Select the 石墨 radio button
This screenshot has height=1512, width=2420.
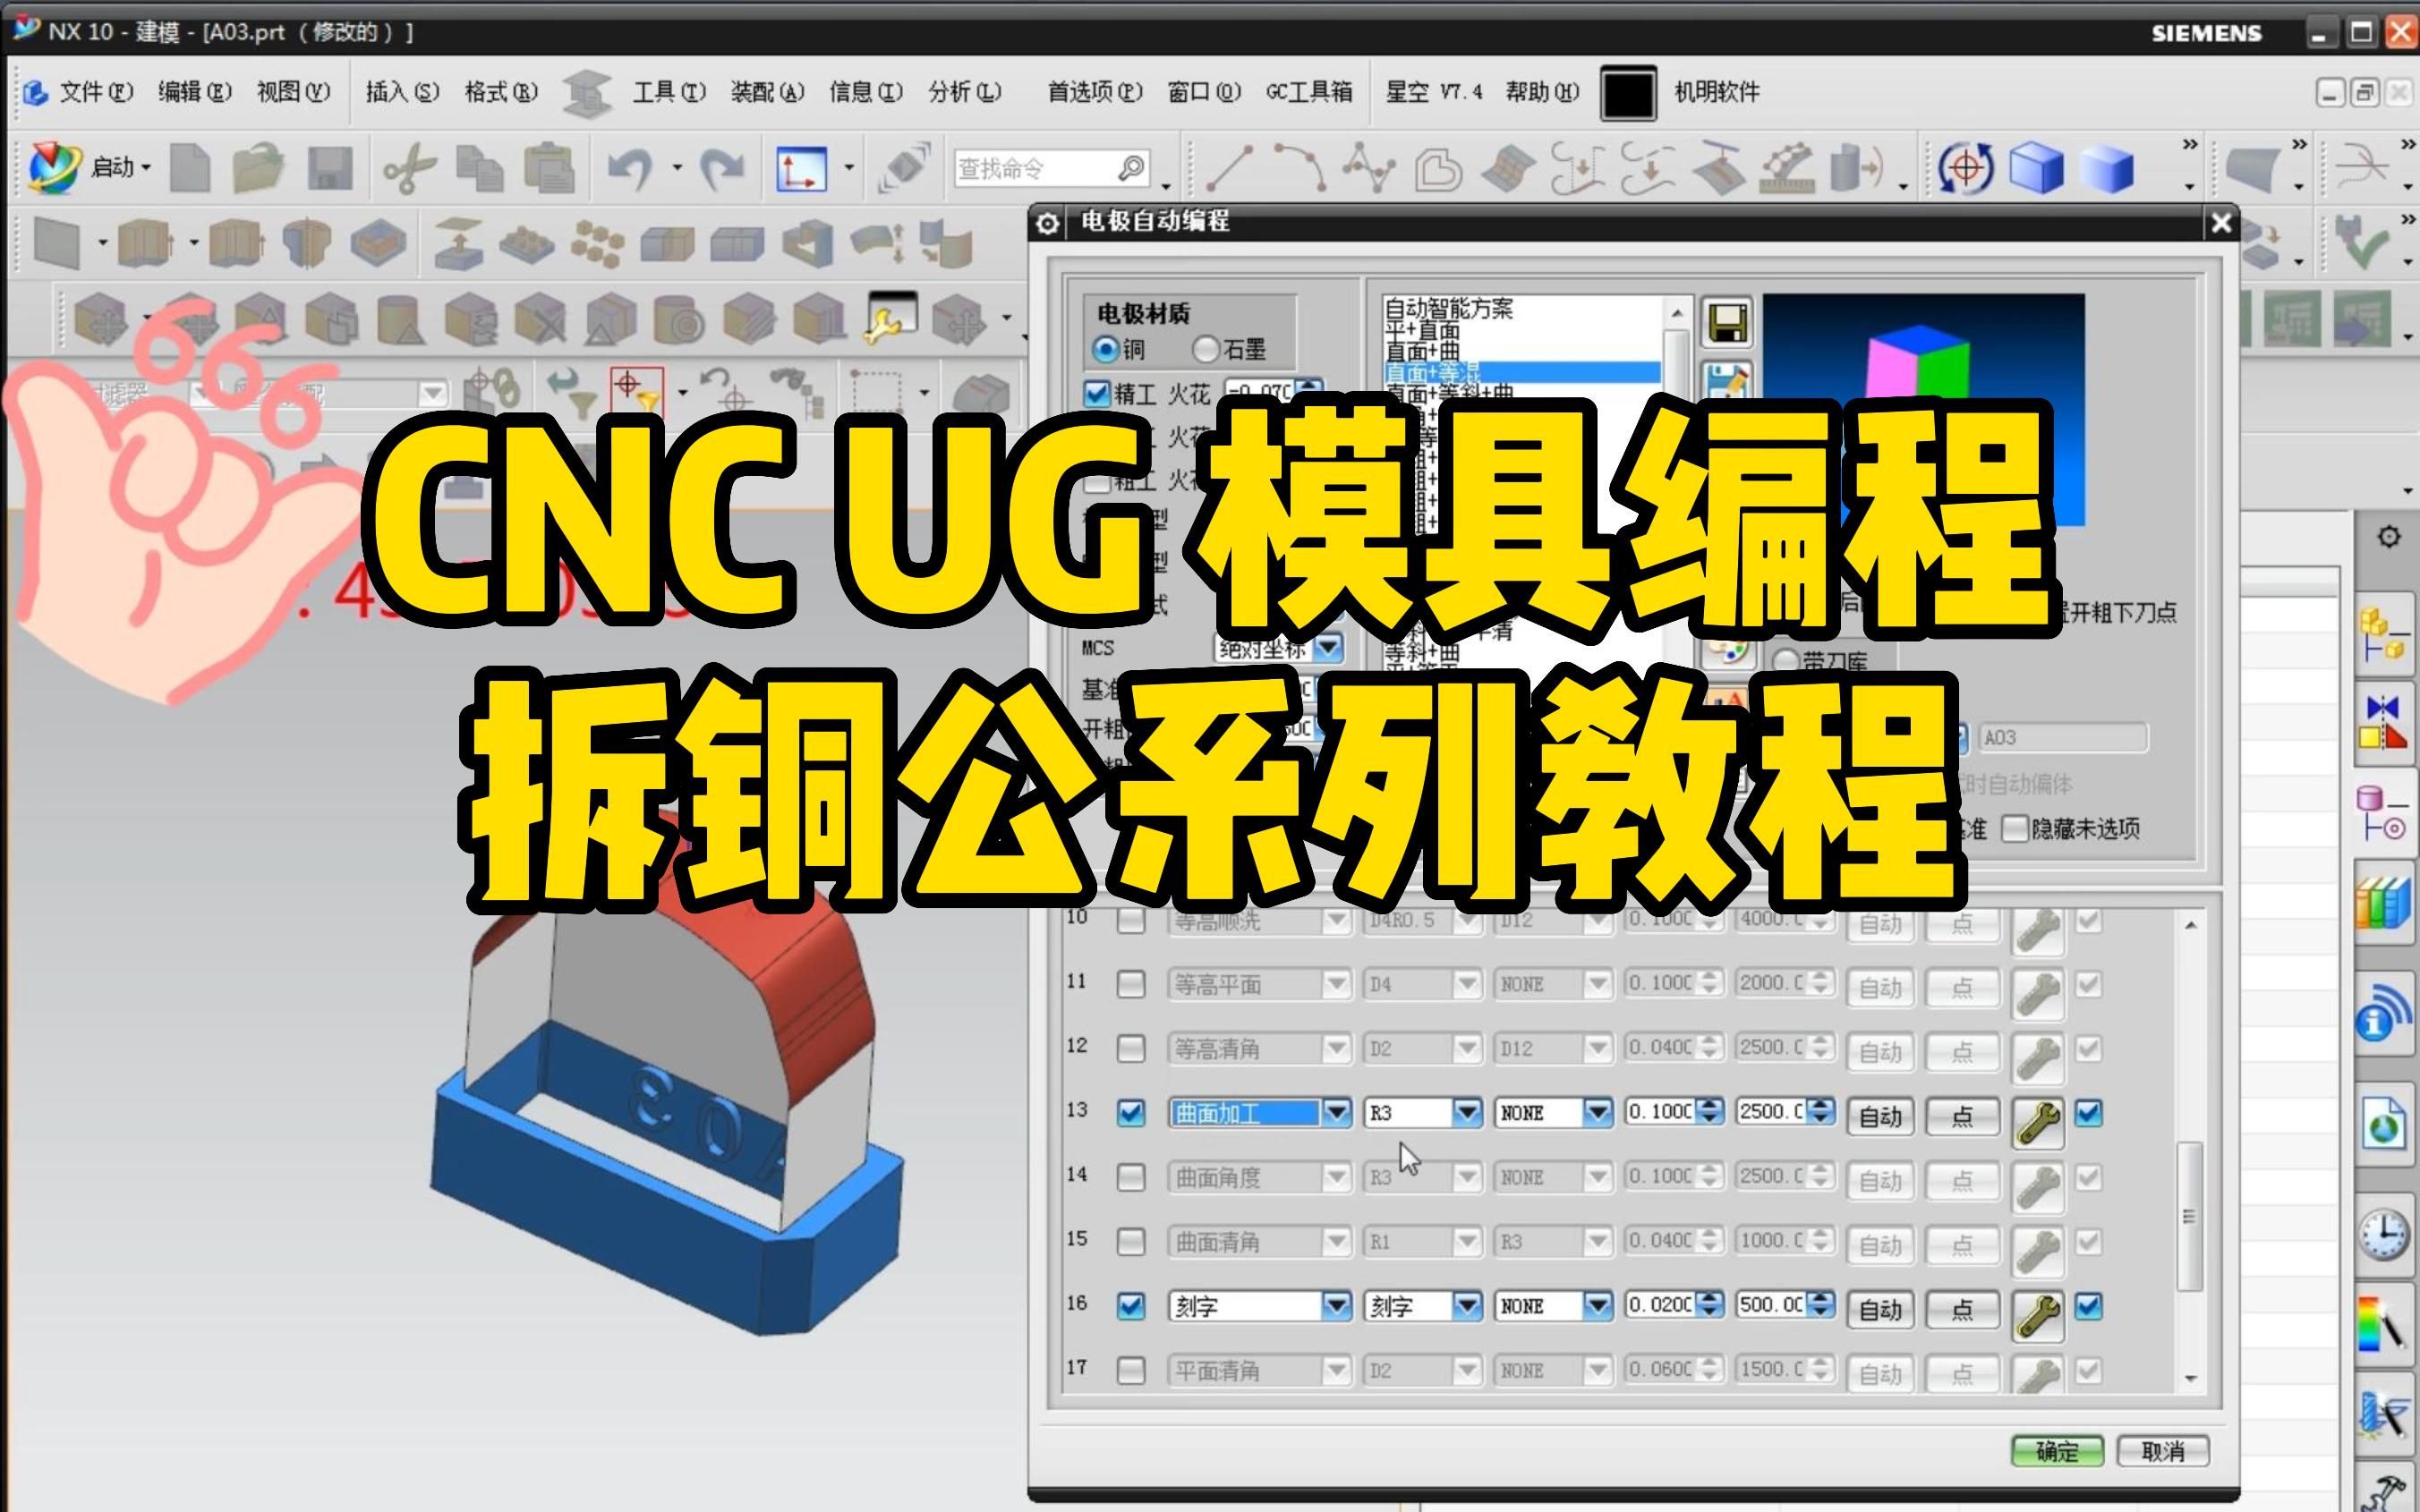pos(1207,349)
